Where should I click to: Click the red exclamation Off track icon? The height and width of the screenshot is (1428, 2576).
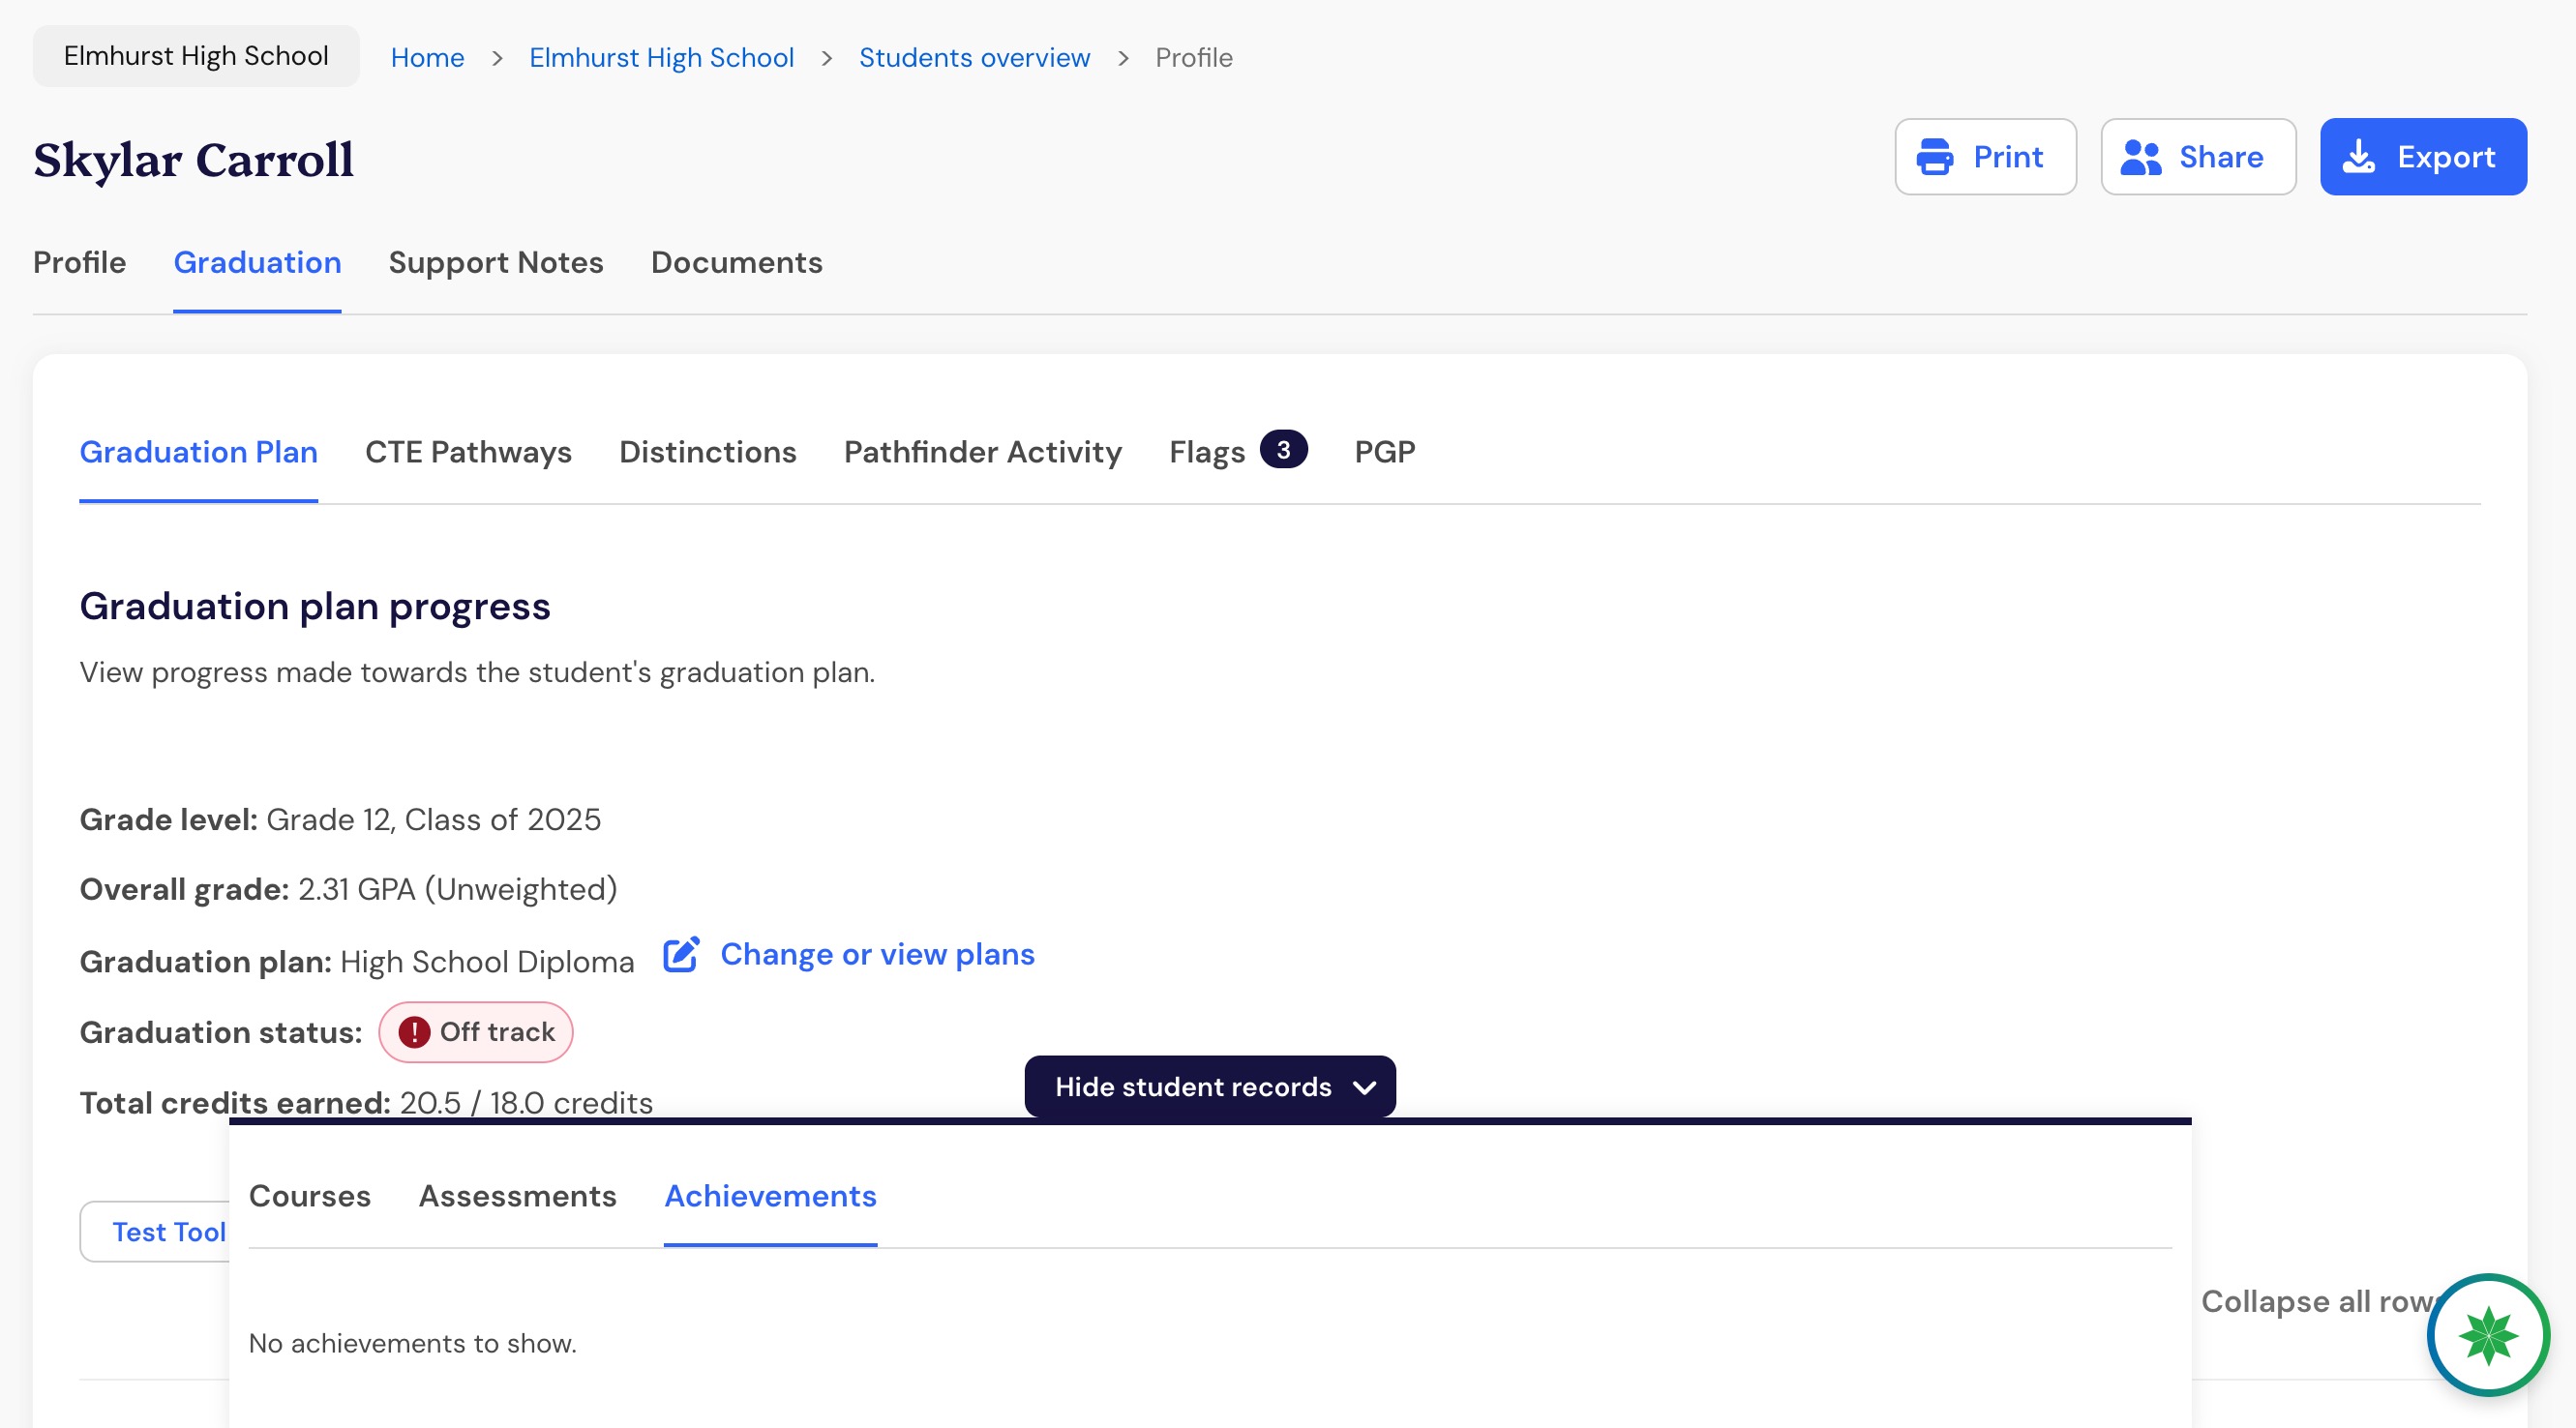coord(414,1032)
